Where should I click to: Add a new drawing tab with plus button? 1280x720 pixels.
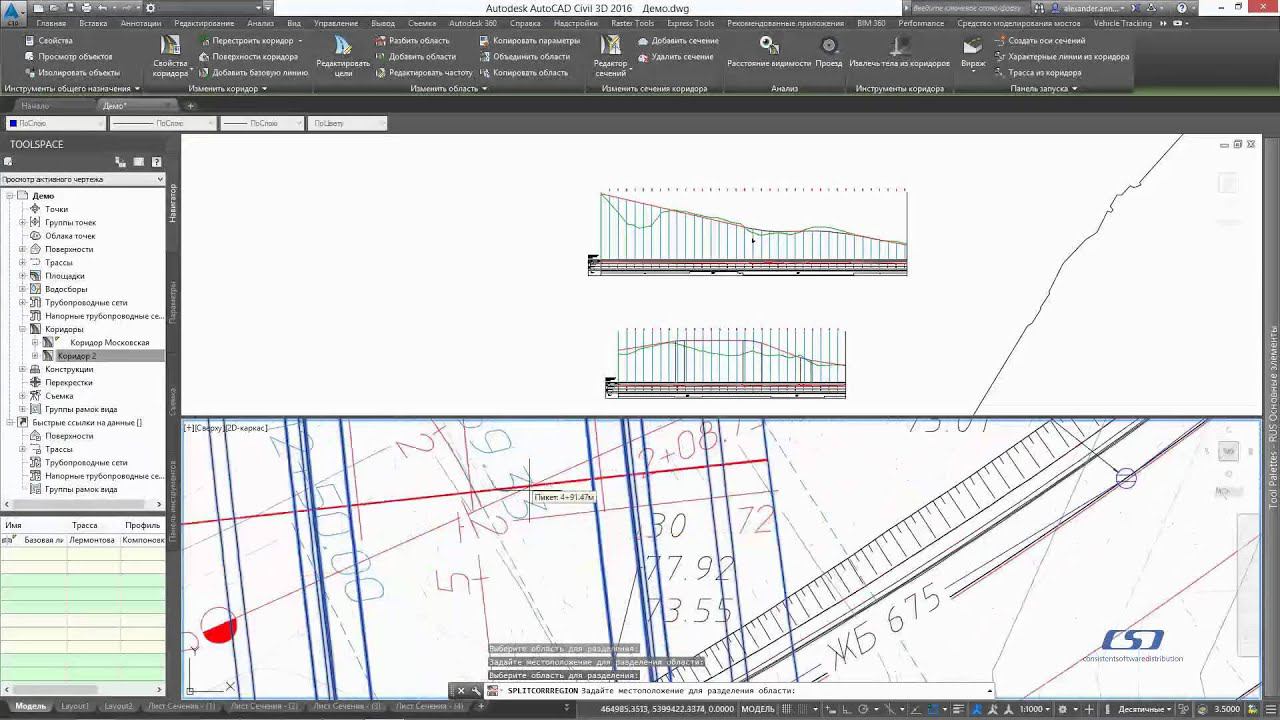191,106
